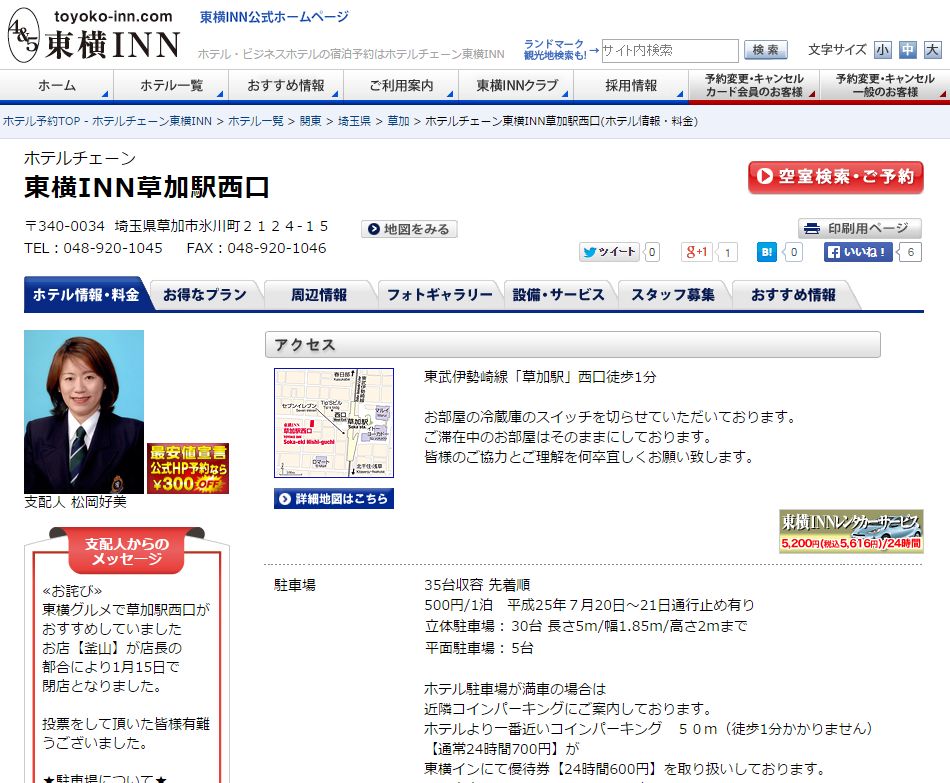Open the スタッフ募集 tab
This screenshot has width=950, height=783.
click(x=673, y=295)
